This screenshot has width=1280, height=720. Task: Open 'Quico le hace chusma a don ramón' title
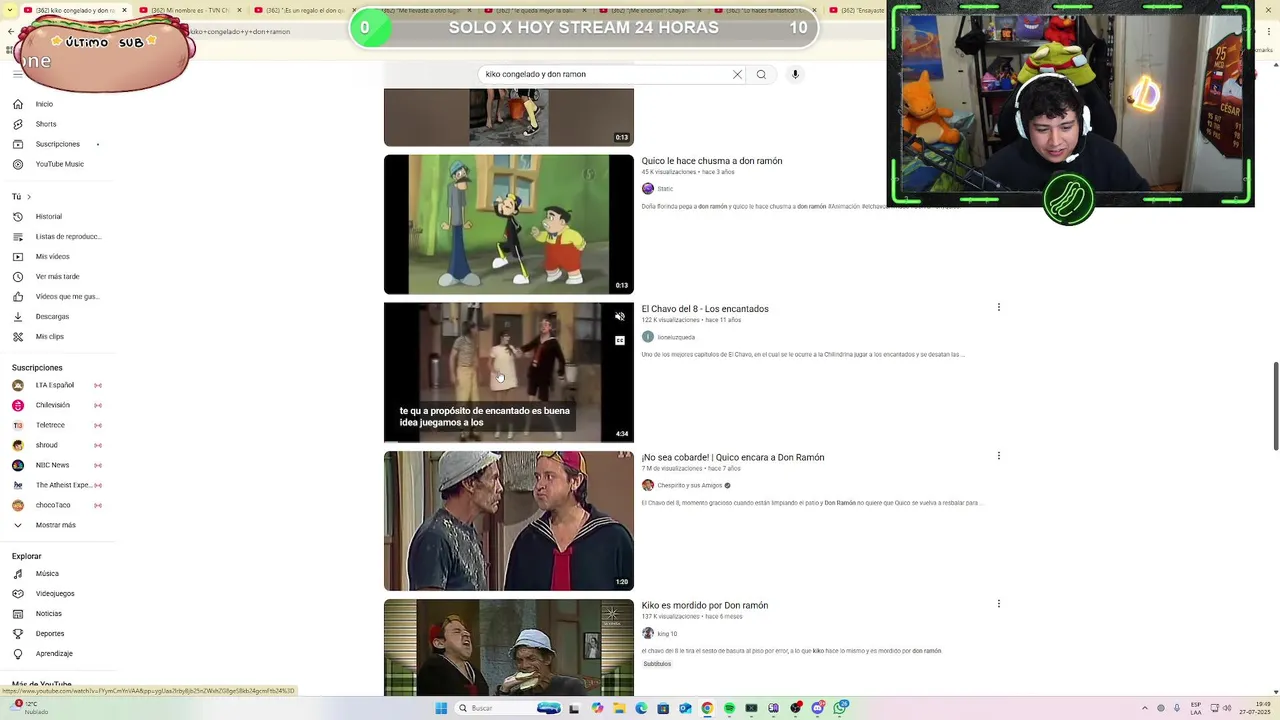tap(712, 161)
